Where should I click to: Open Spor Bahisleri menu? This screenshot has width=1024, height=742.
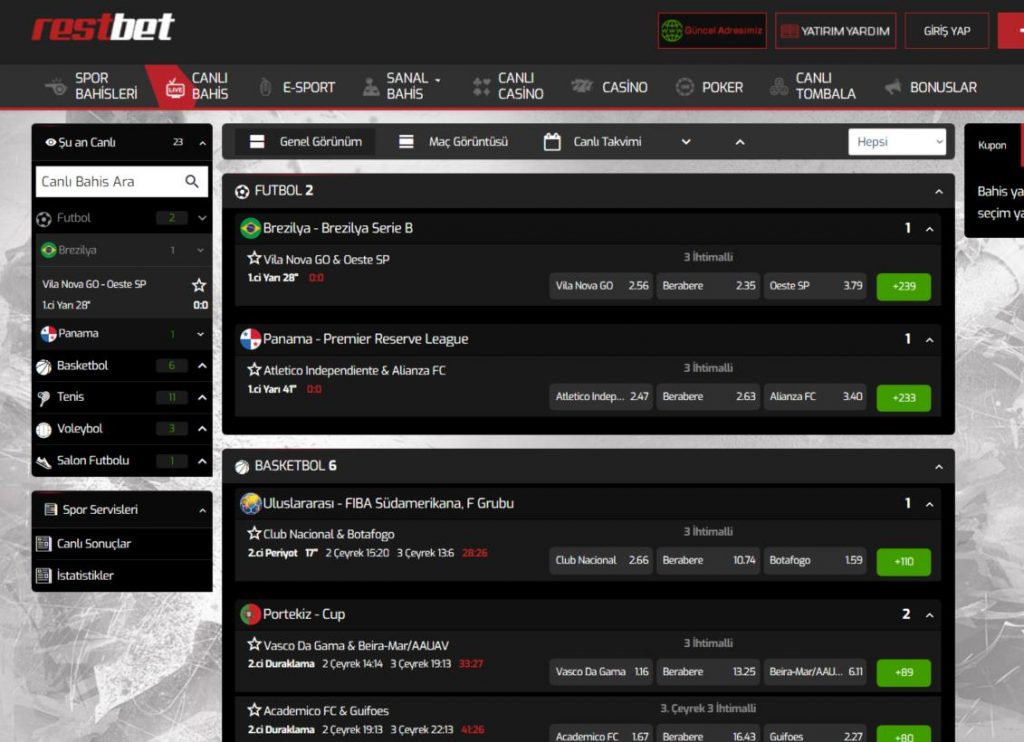pos(91,86)
